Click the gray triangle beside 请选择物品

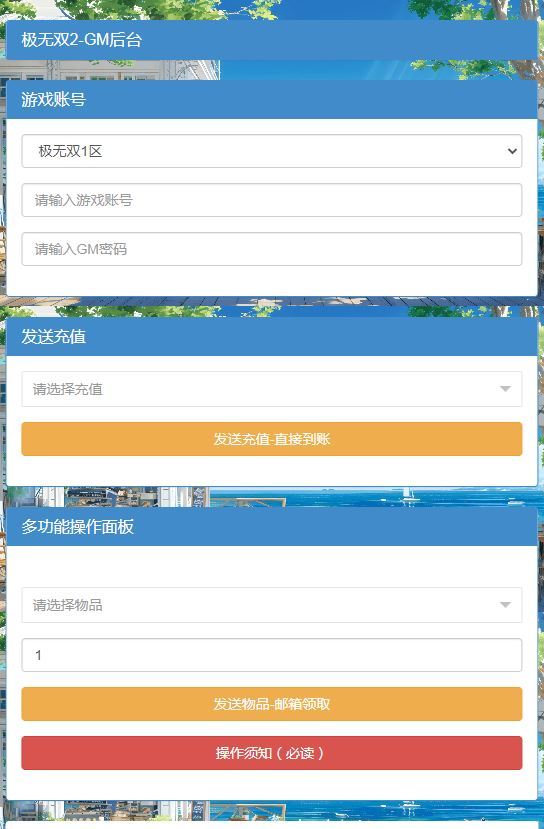click(x=505, y=605)
